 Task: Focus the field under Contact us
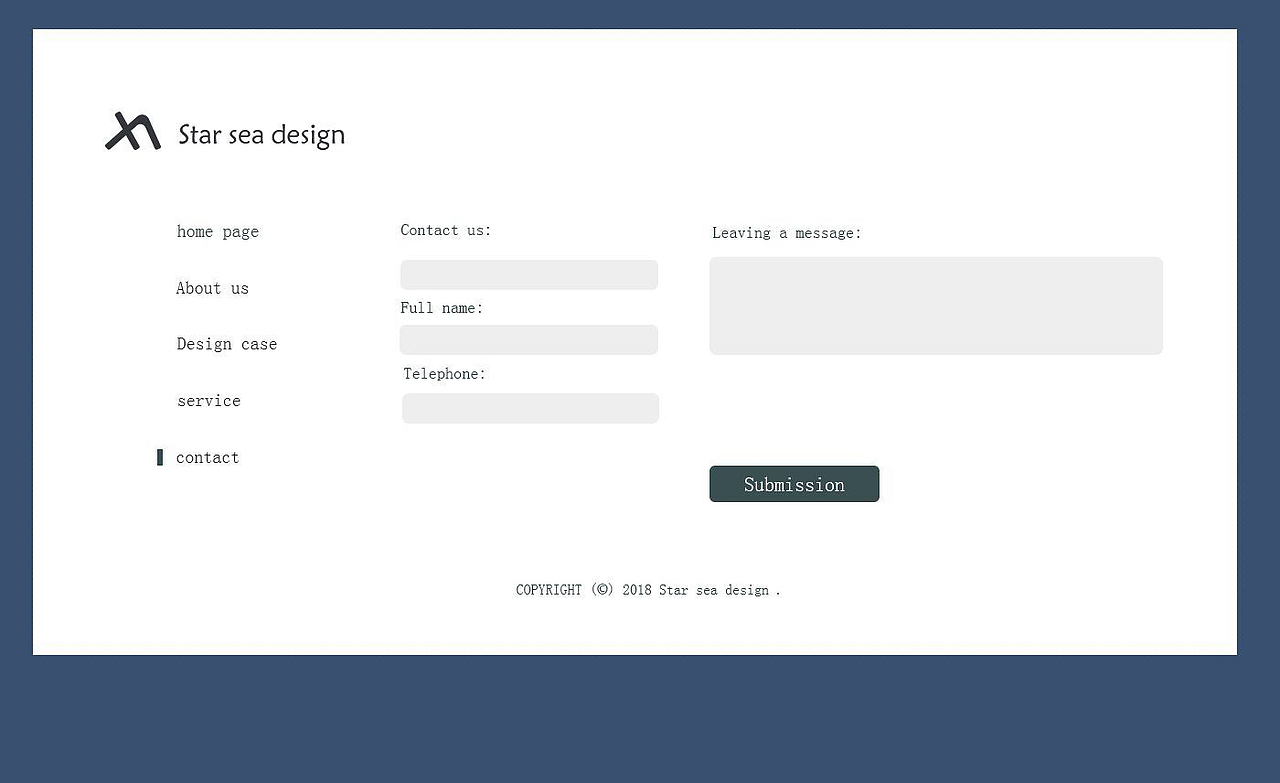(529, 275)
